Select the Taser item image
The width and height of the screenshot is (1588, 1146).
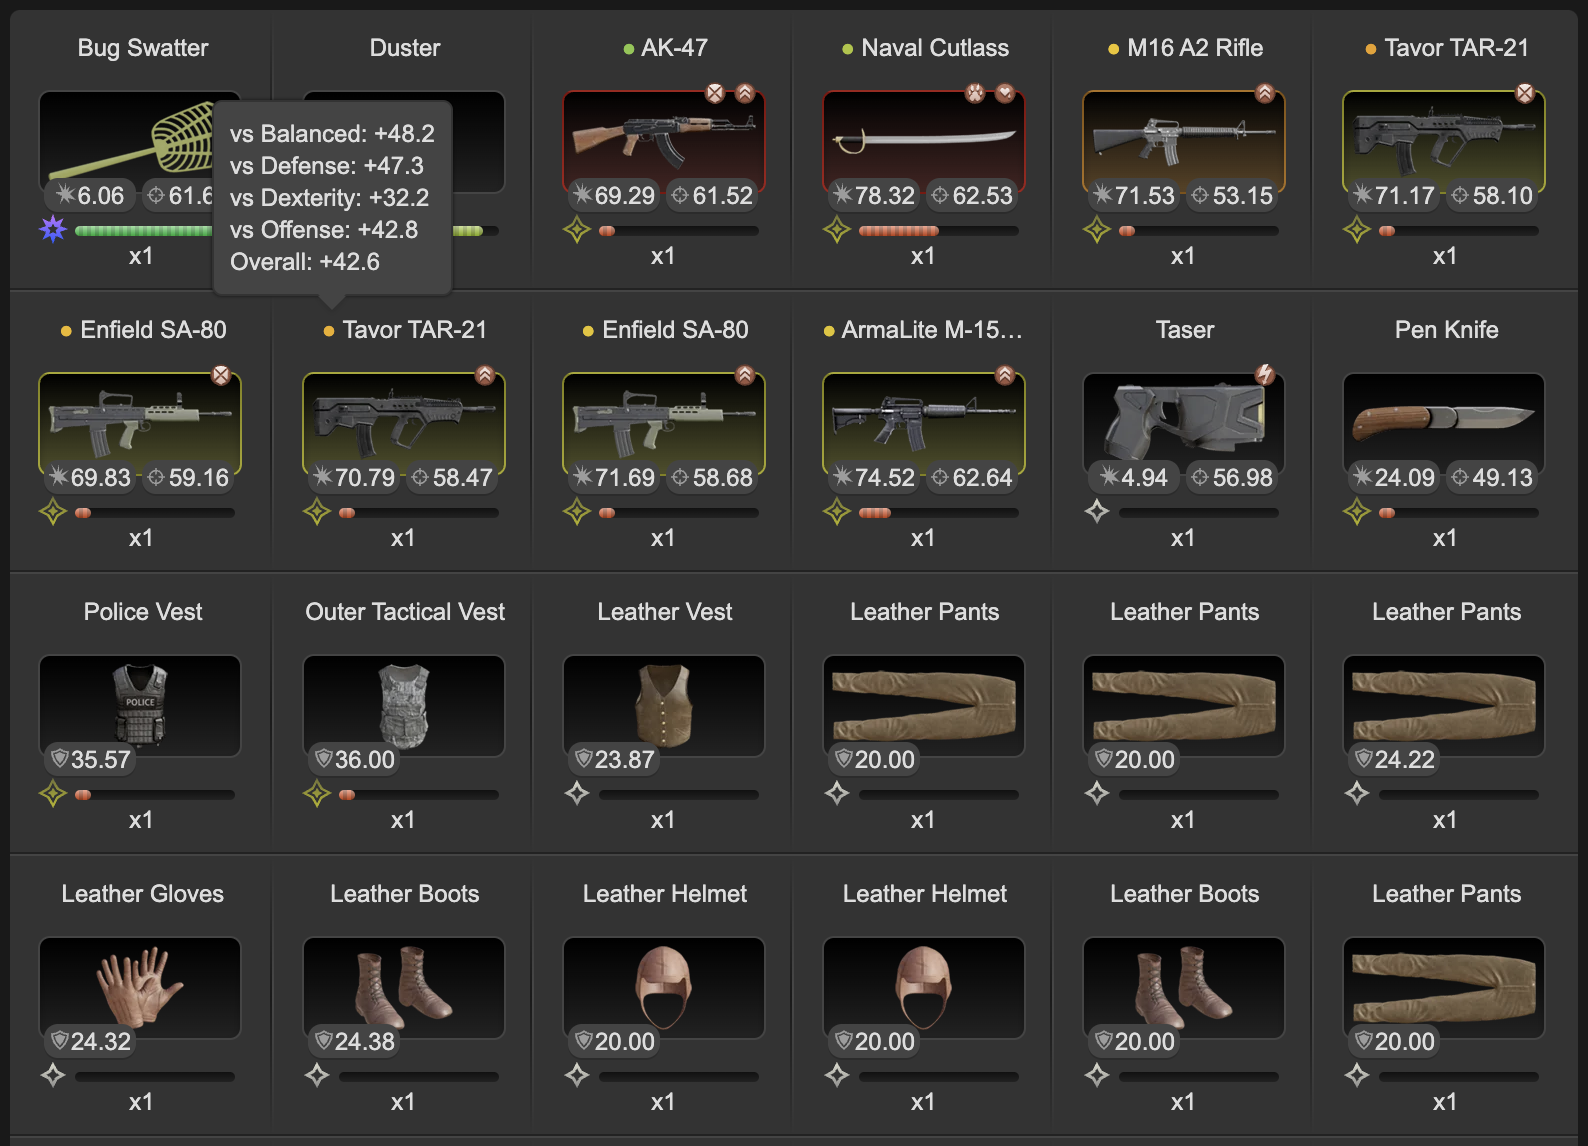tap(1184, 423)
